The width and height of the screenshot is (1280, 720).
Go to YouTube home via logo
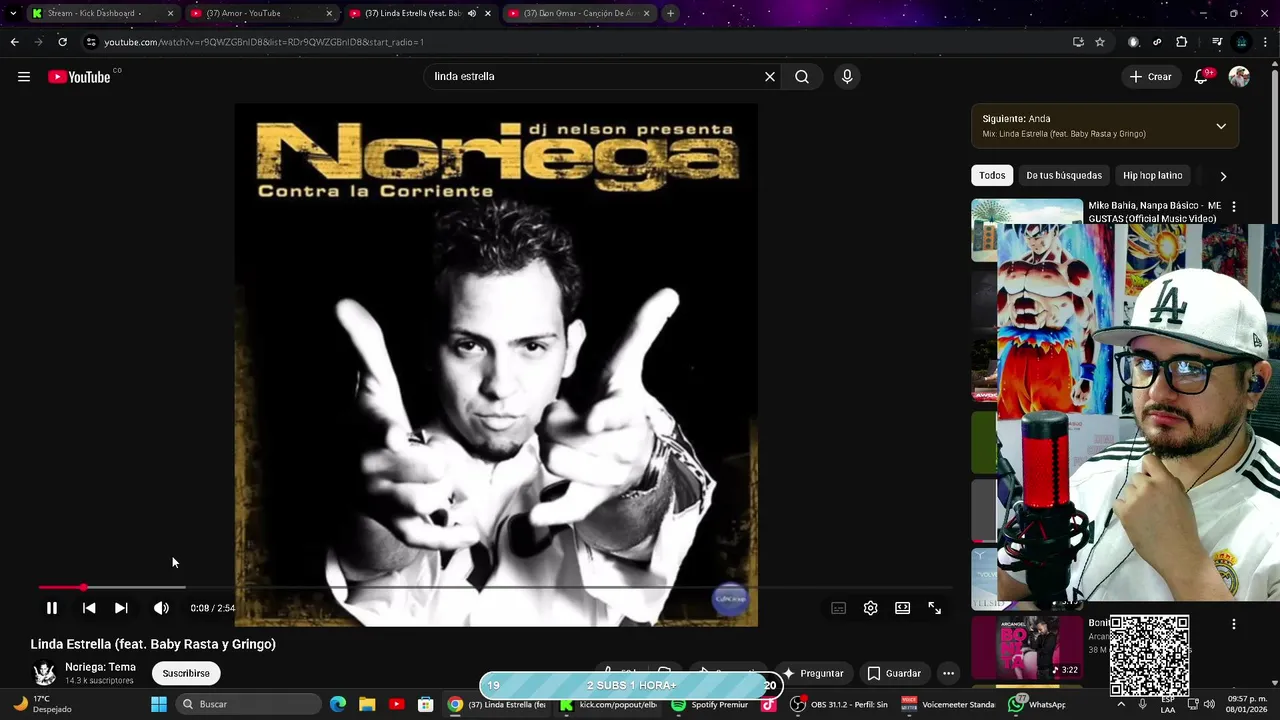point(79,77)
